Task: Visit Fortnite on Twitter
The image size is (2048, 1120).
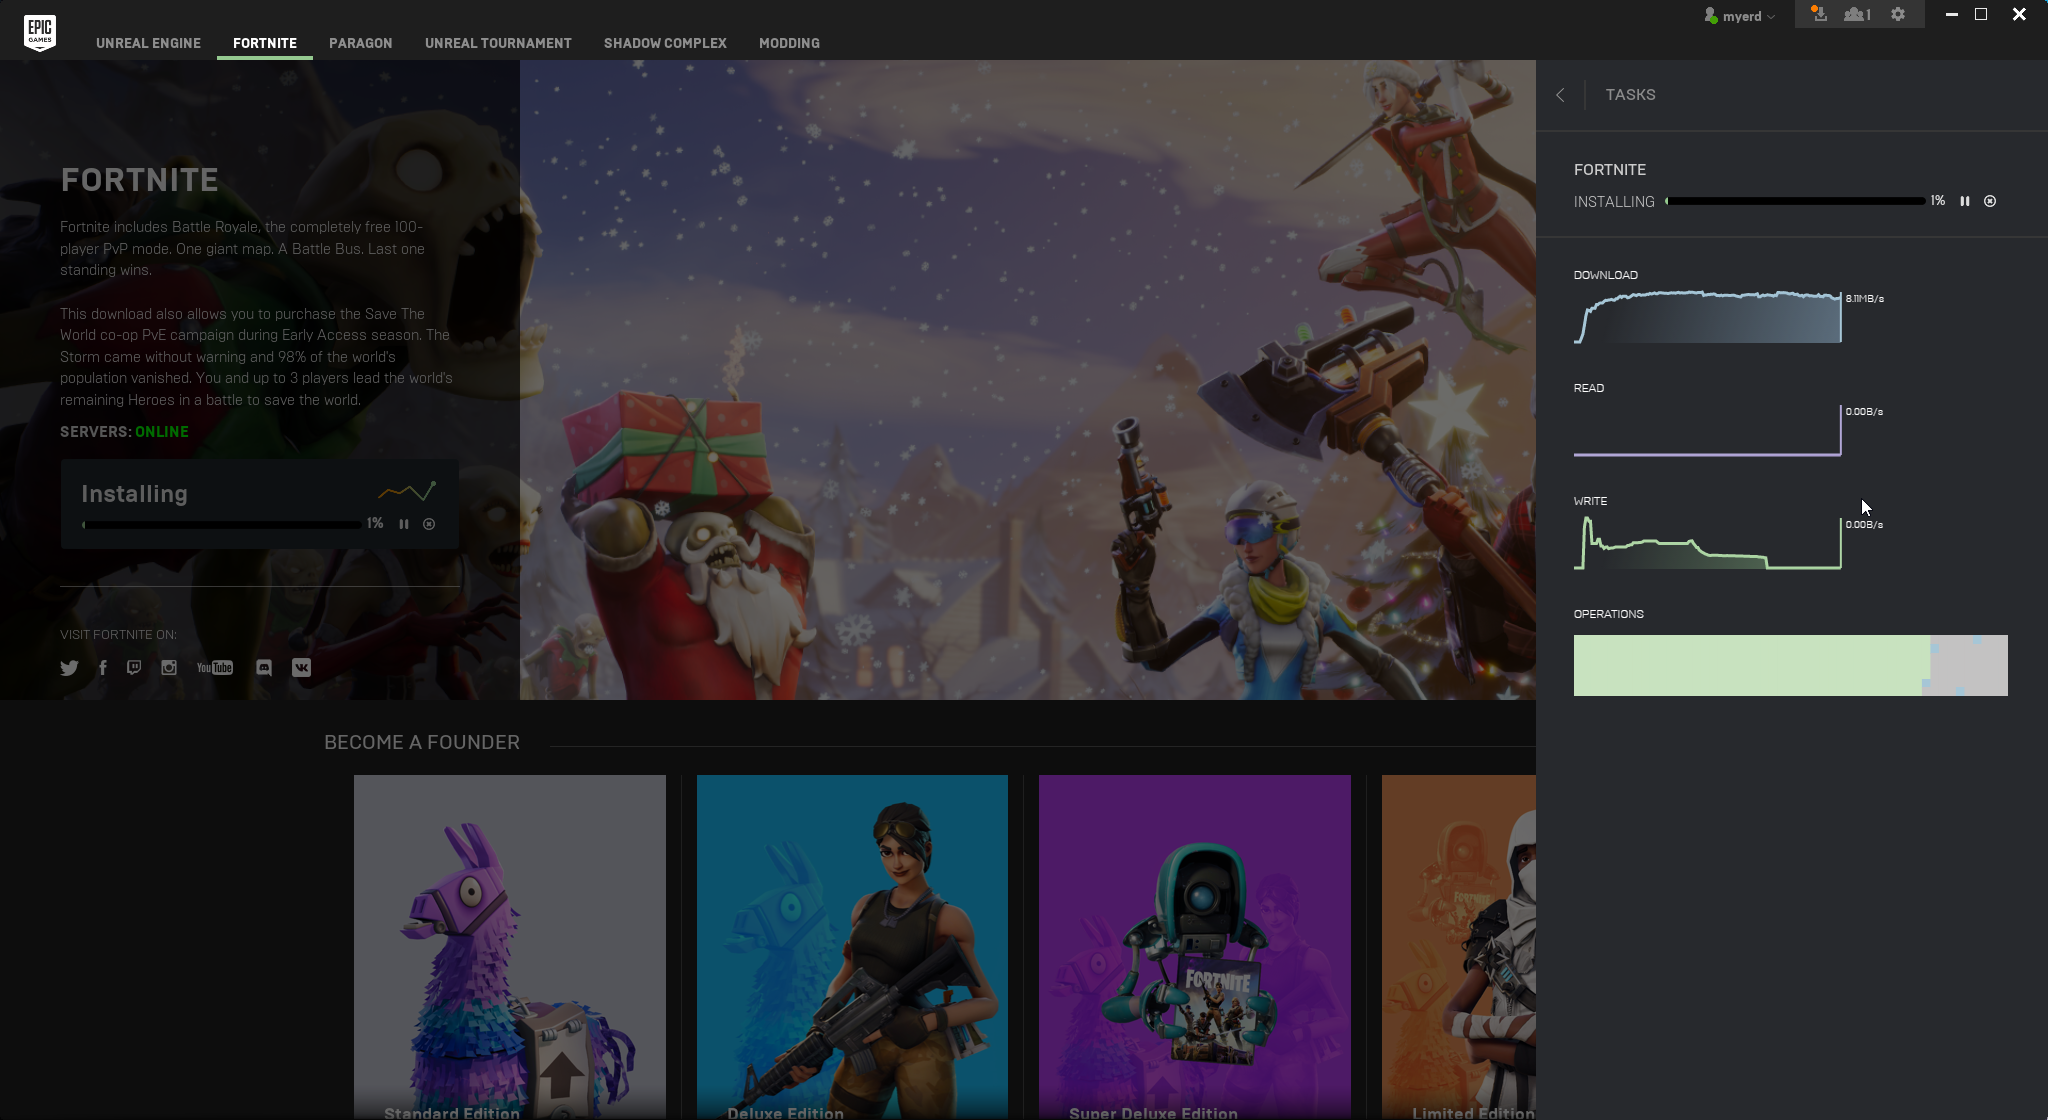Action: click(x=69, y=668)
